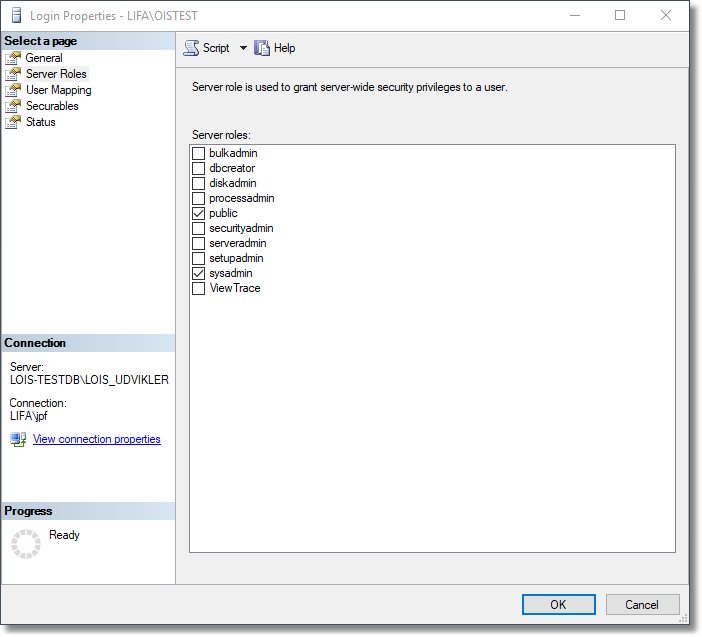Click the Help icon in the toolbar
Image resolution: width=702 pixels, height=637 pixels.
[x=263, y=48]
